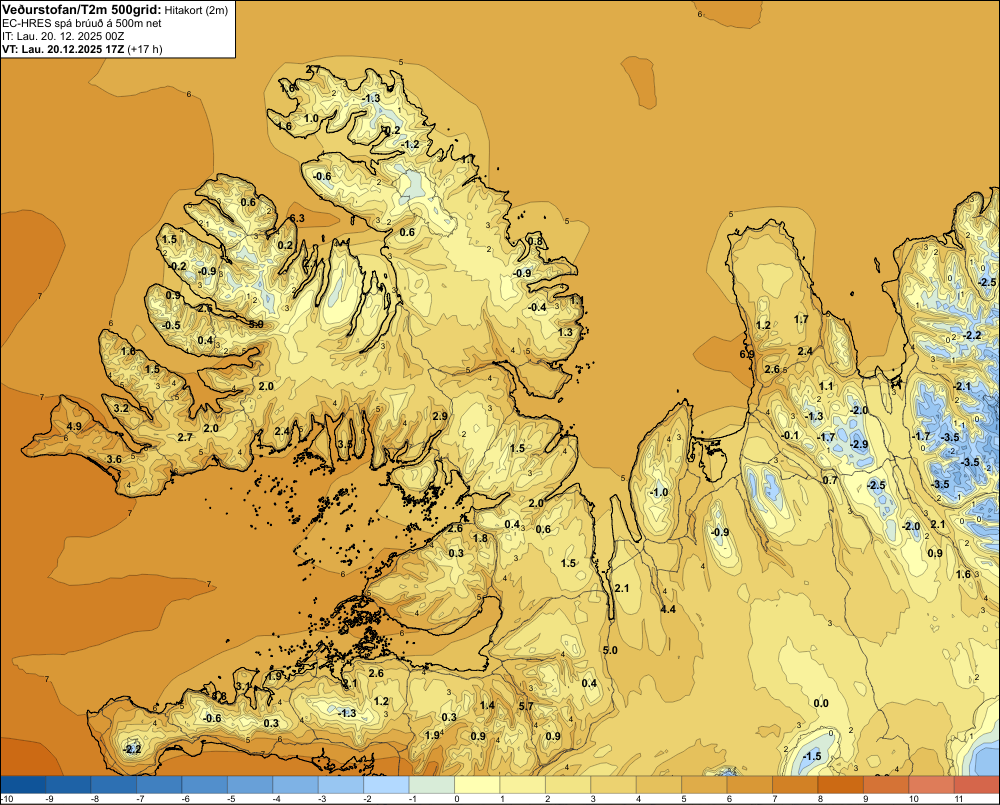This screenshot has height=805, width=1000.
Task: Click the 3.6 temperature value on map
Action: 114,459
